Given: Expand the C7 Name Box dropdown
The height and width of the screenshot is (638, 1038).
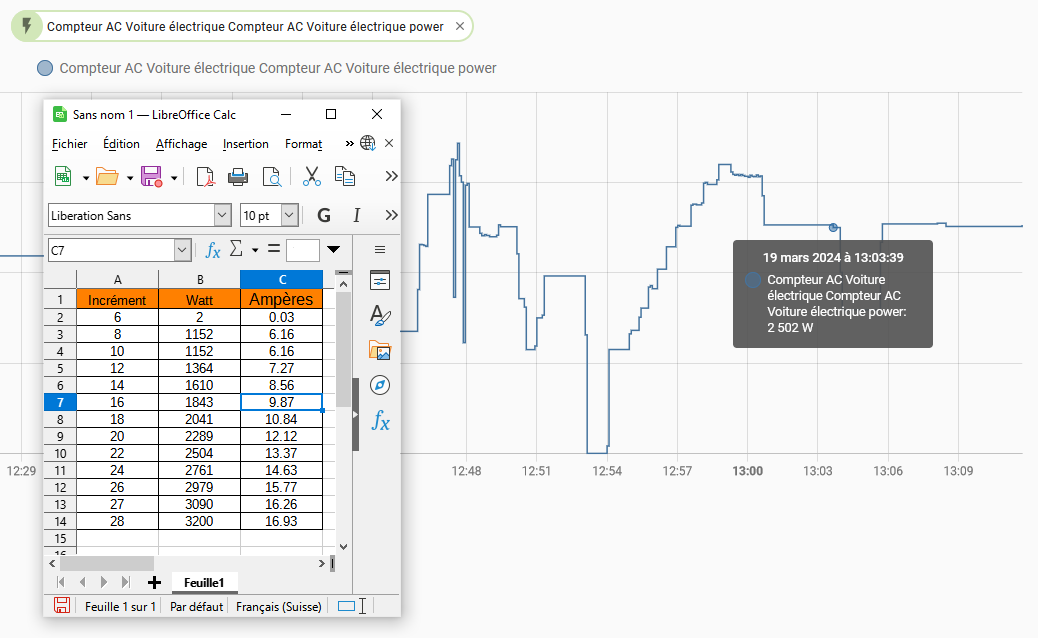Looking at the screenshot, I should point(182,249).
